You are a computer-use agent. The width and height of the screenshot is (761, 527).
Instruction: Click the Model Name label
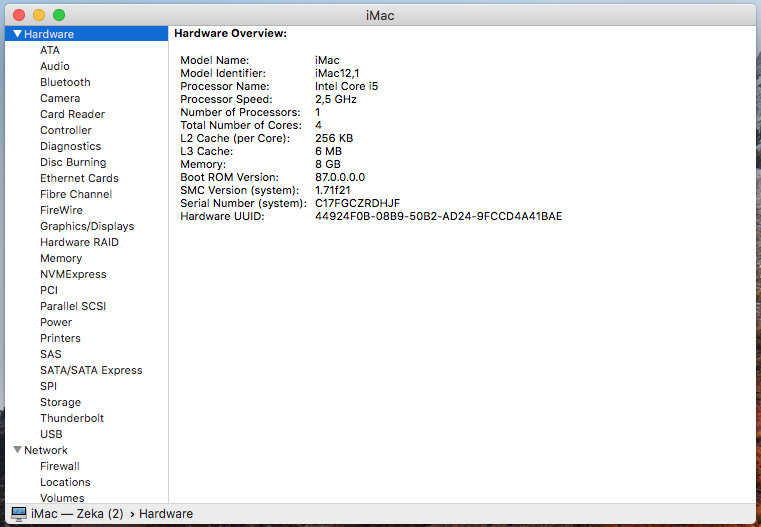click(215, 60)
